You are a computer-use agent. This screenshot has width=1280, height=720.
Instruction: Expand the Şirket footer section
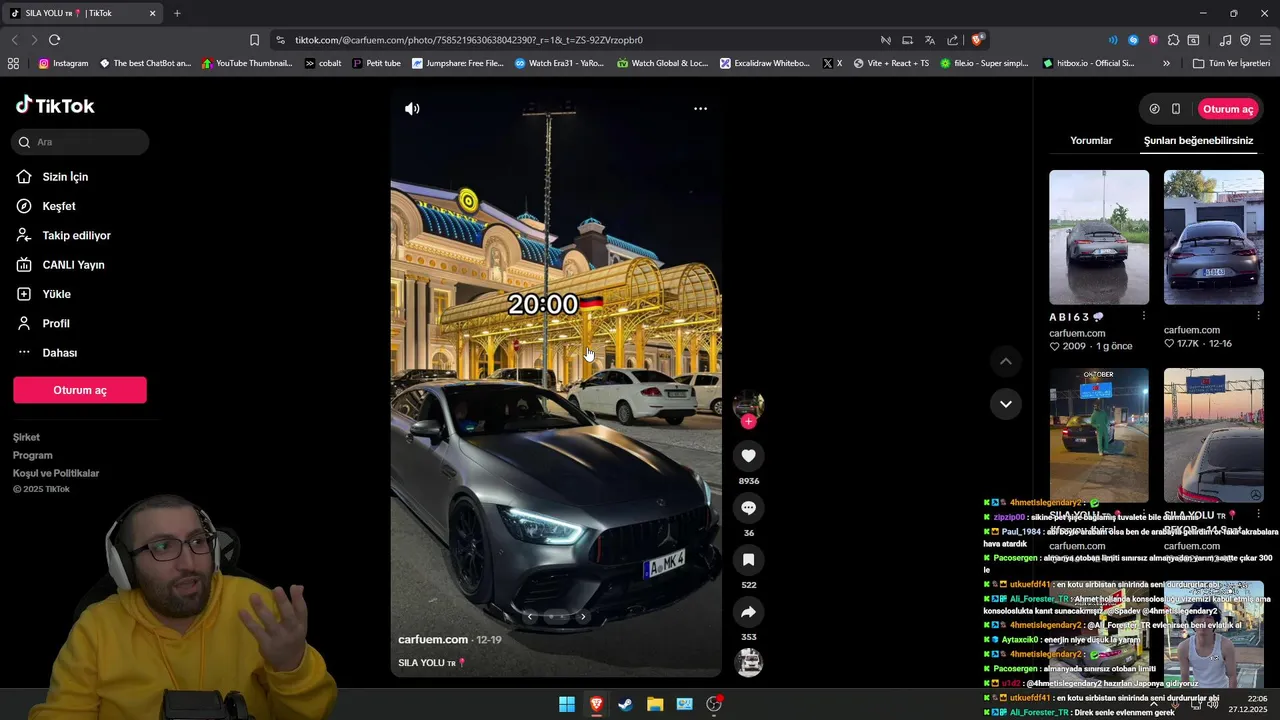26,437
